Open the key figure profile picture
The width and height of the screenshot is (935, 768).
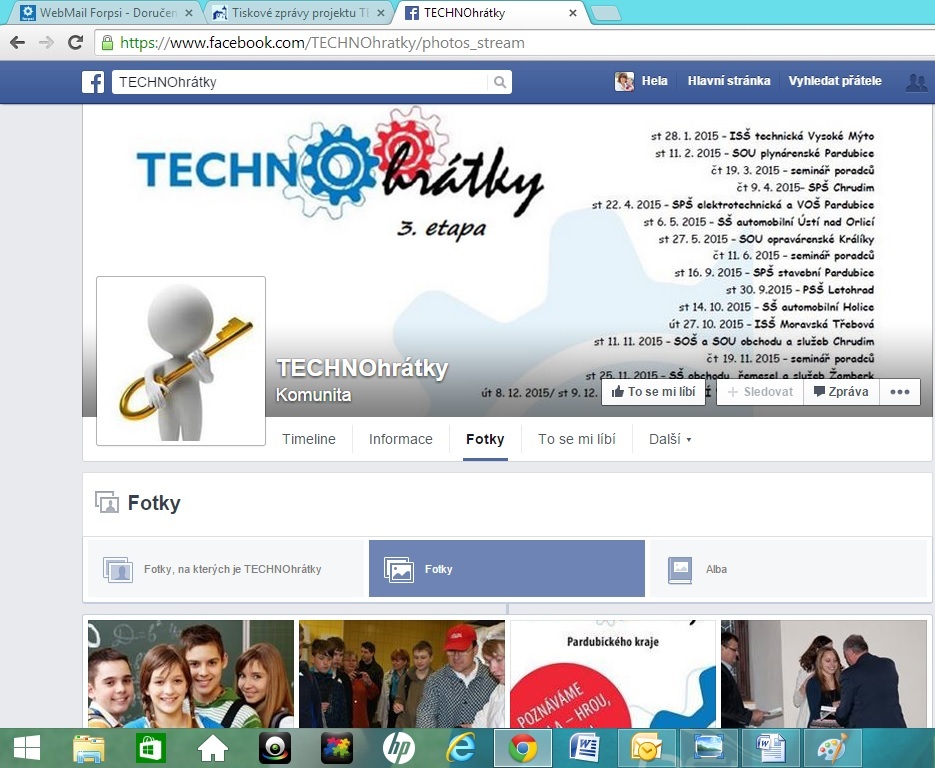(181, 361)
